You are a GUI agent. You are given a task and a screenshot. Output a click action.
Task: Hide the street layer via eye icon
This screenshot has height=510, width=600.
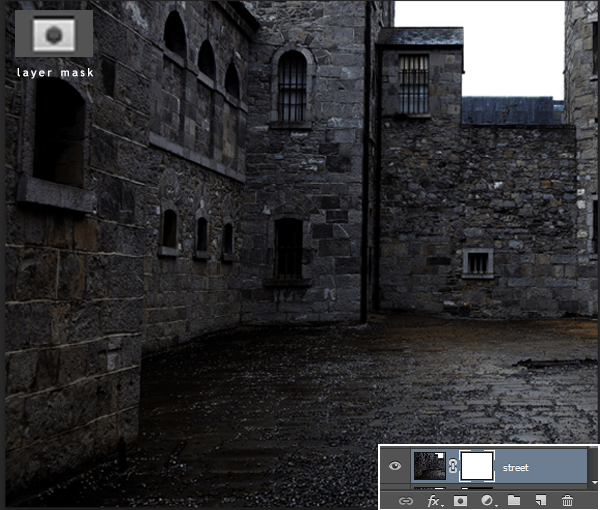[x=395, y=466]
